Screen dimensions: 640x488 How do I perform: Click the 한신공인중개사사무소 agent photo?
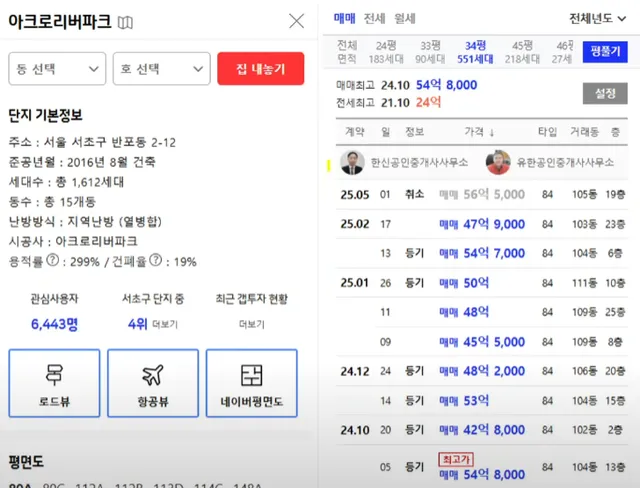click(352, 162)
